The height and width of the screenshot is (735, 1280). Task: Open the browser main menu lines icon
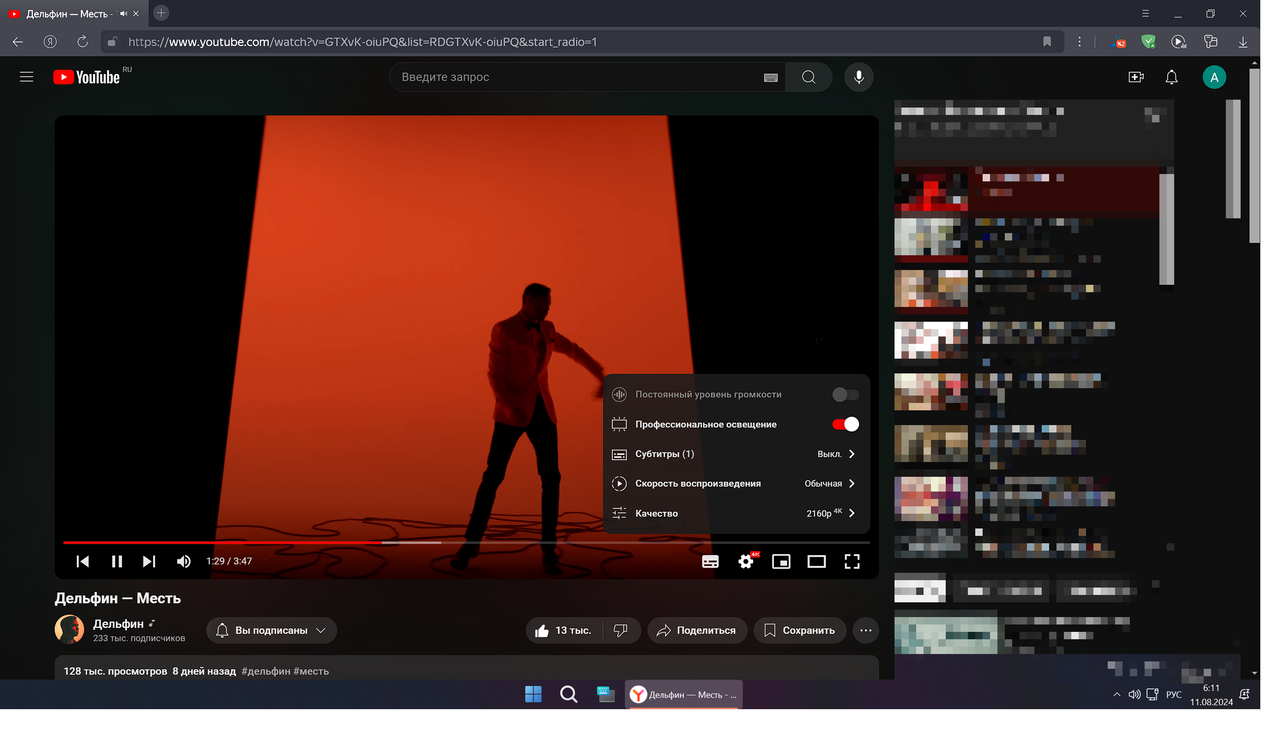coord(1145,13)
